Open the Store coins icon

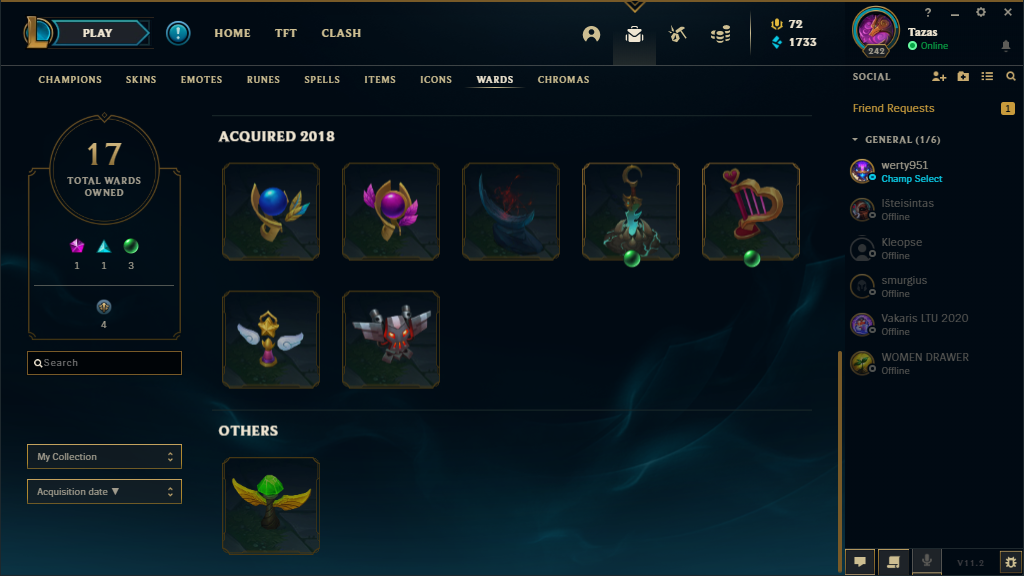720,34
